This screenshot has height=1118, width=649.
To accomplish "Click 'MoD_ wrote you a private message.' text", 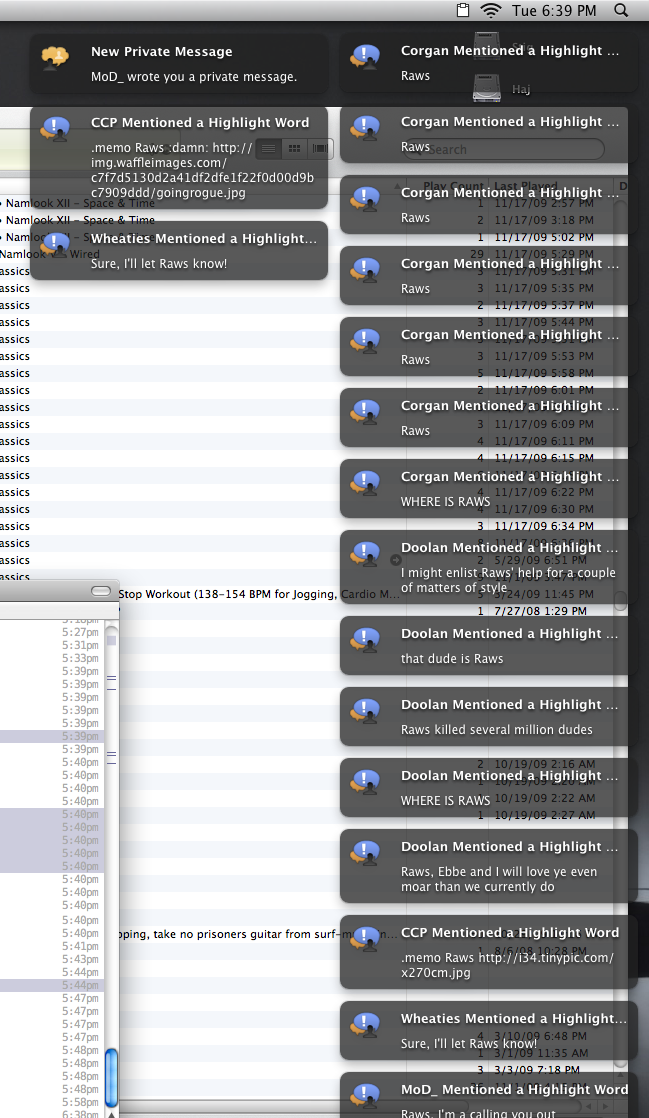I will pyautogui.click(x=194, y=76).
